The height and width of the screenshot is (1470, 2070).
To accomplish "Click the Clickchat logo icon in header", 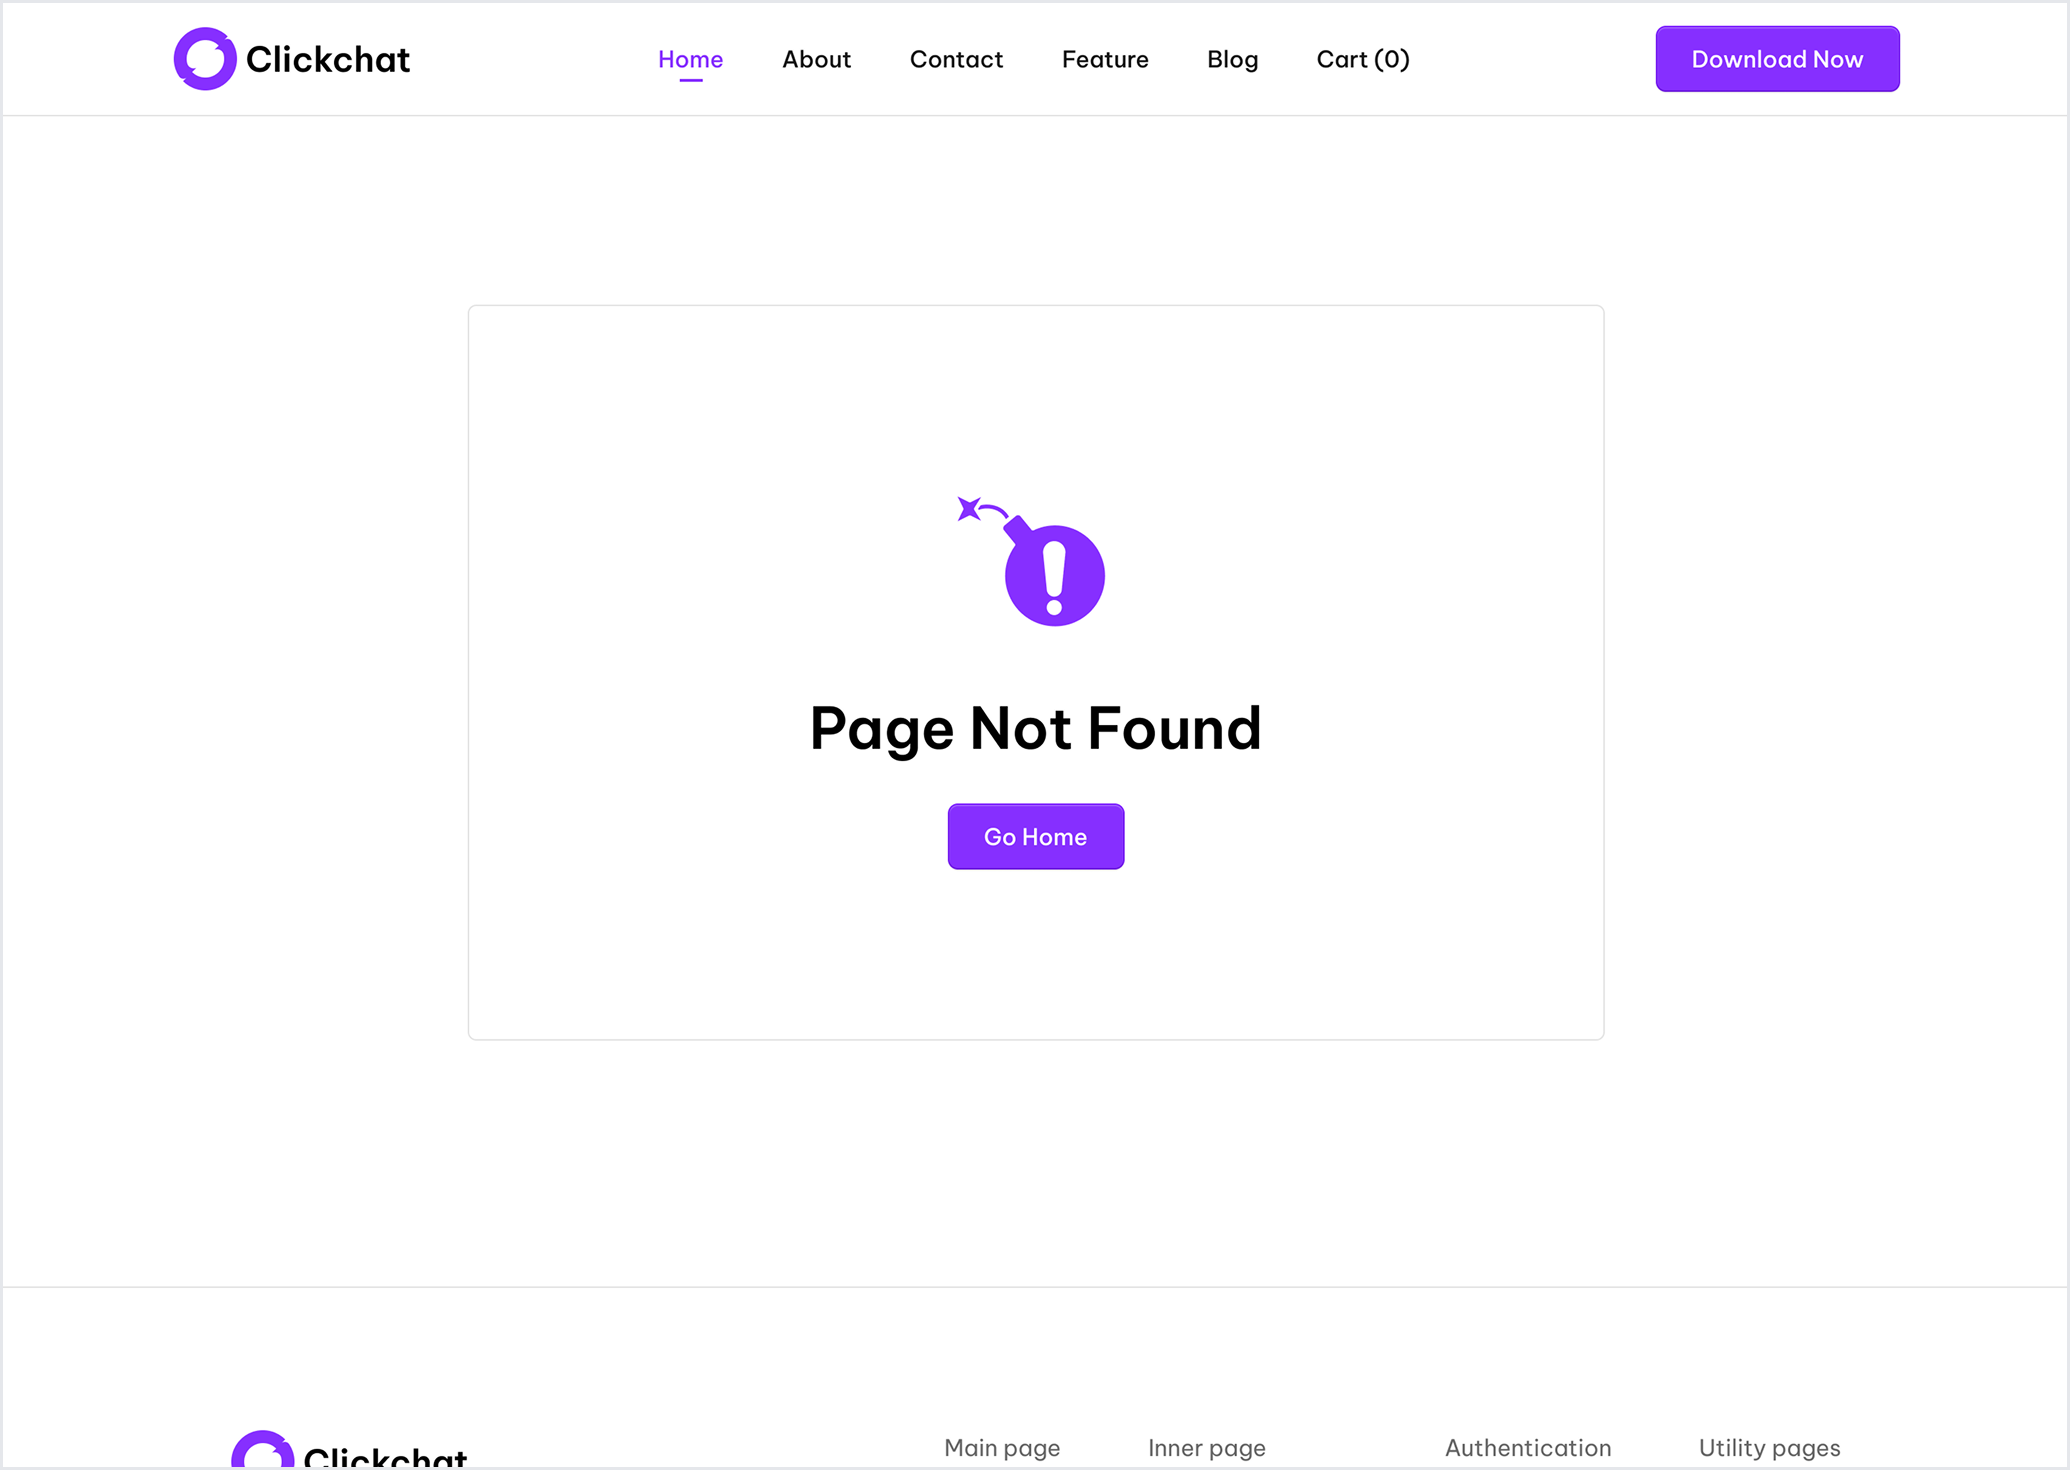I will click(205, 59).
